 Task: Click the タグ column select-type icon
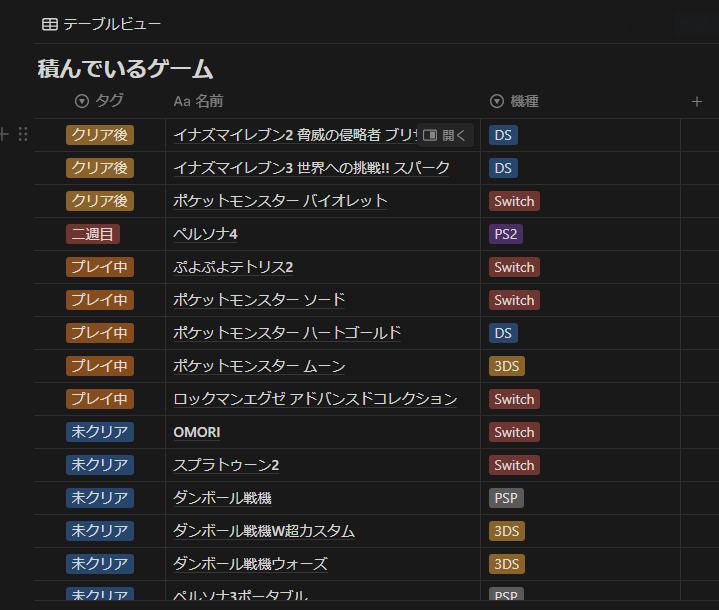[x=82, y=101]
